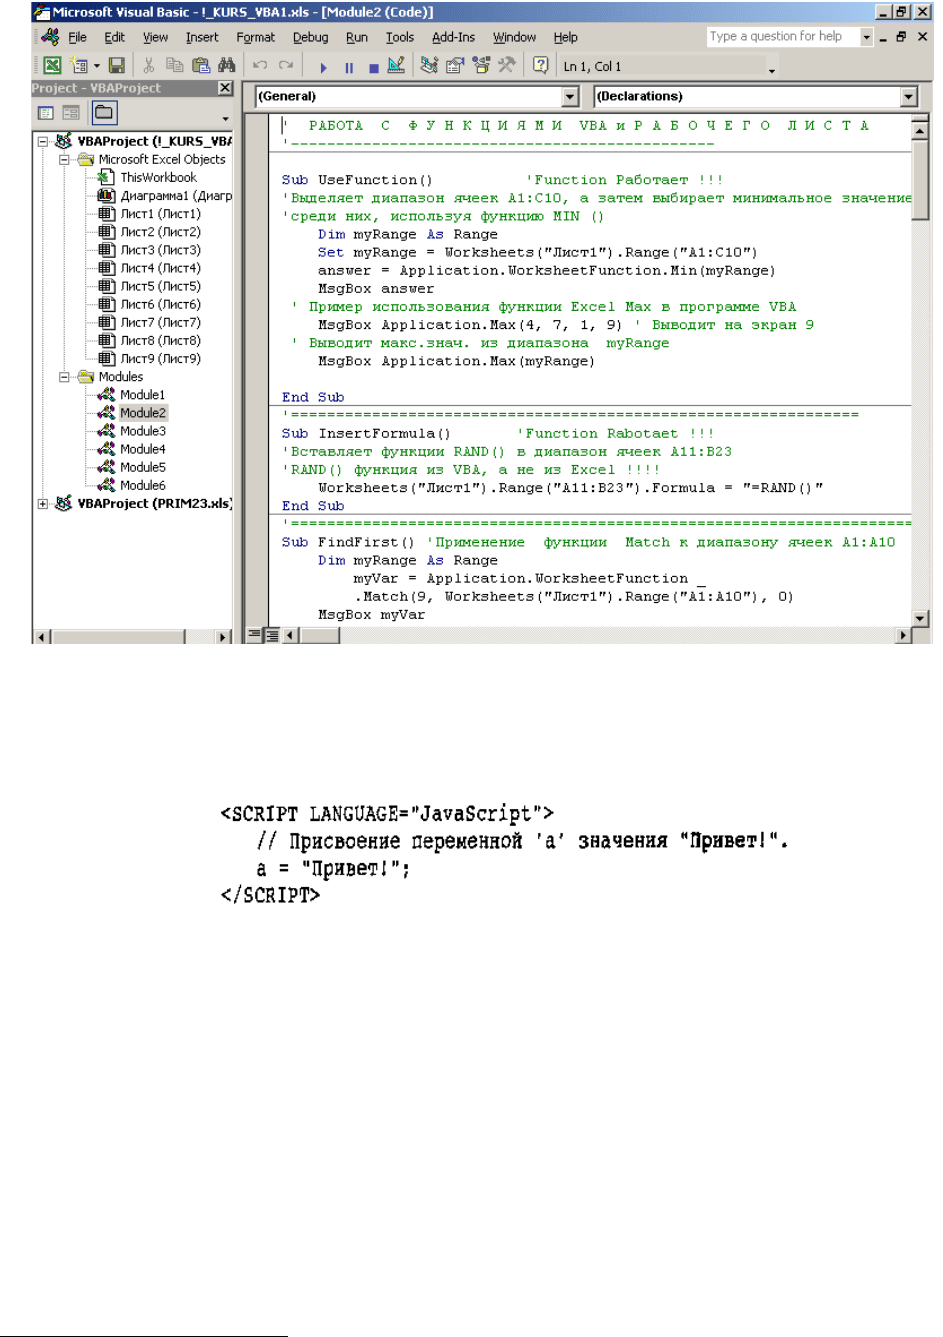Click the Help question mark icon
943x1337 pixels.
[540, 66]
